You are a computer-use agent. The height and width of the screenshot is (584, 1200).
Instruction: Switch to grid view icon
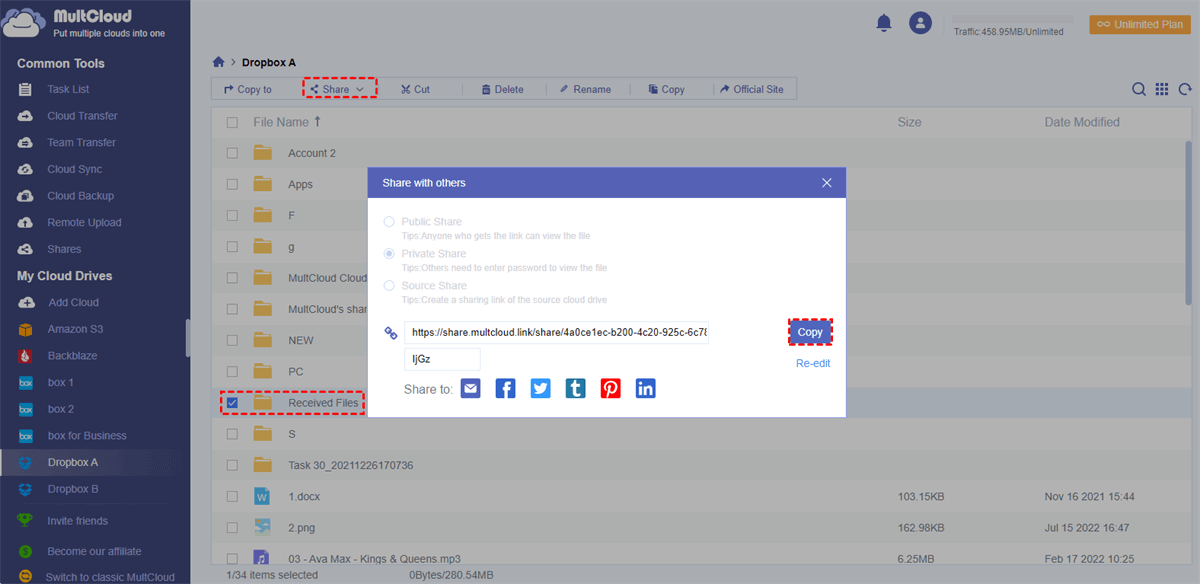[1162, 89]
